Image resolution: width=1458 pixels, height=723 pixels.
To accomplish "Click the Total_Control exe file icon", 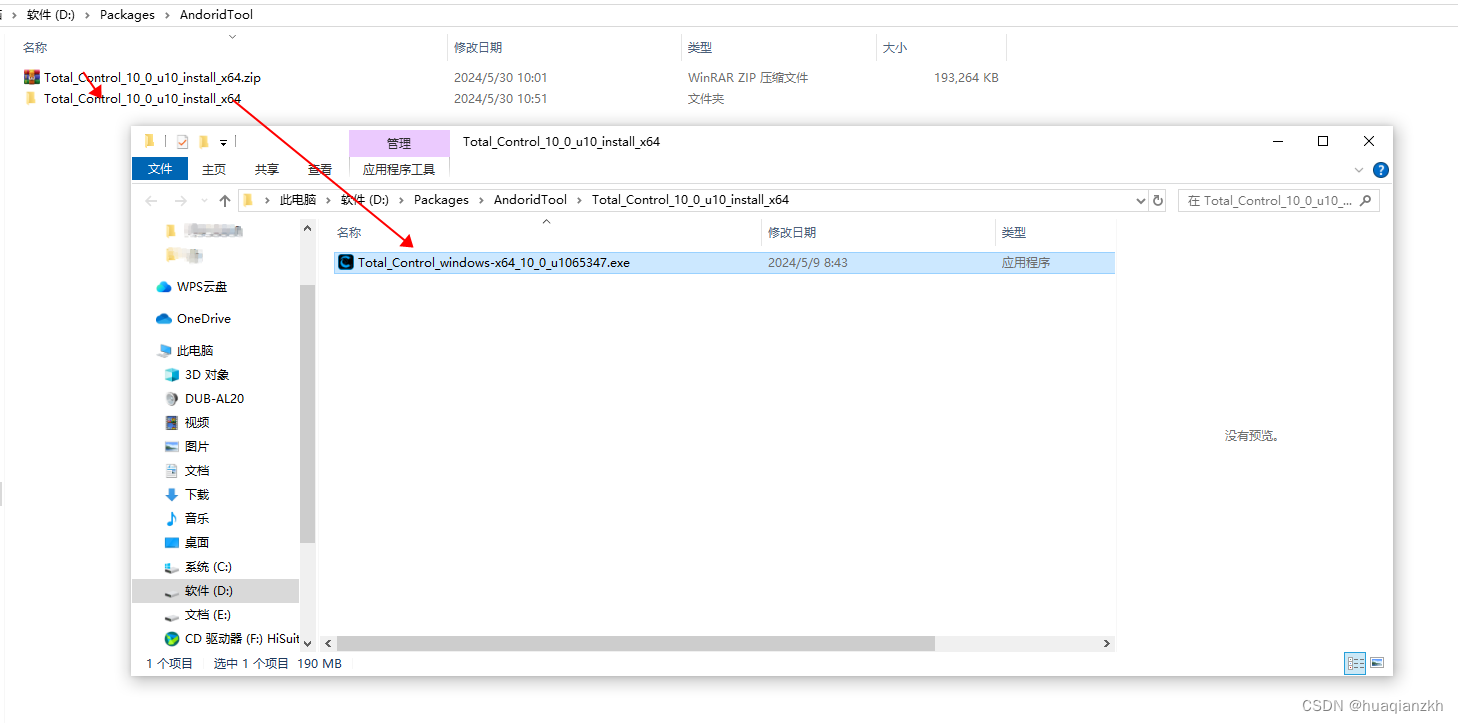I will tap(346, 262).
